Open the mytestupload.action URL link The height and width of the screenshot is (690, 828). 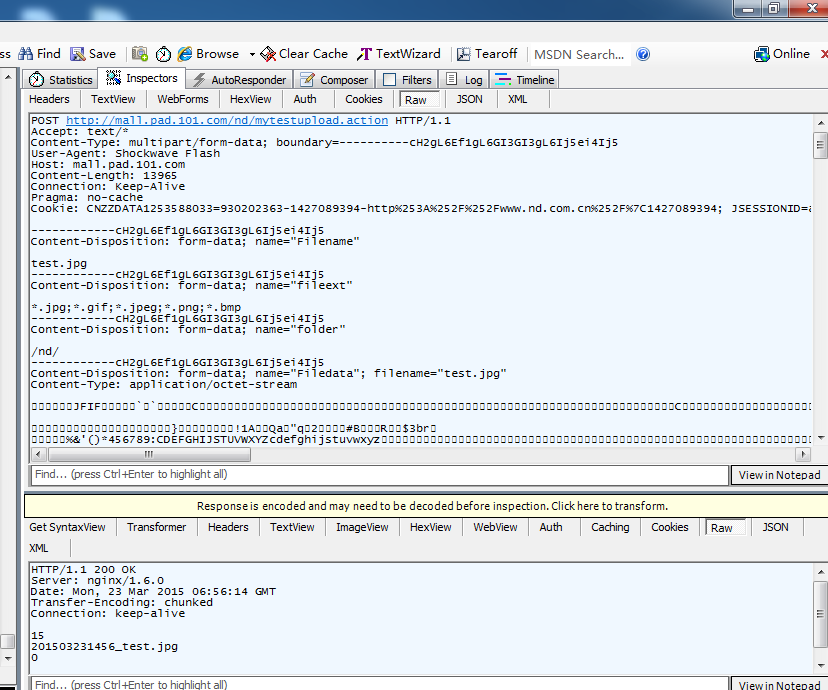click(x=227, y=120)
